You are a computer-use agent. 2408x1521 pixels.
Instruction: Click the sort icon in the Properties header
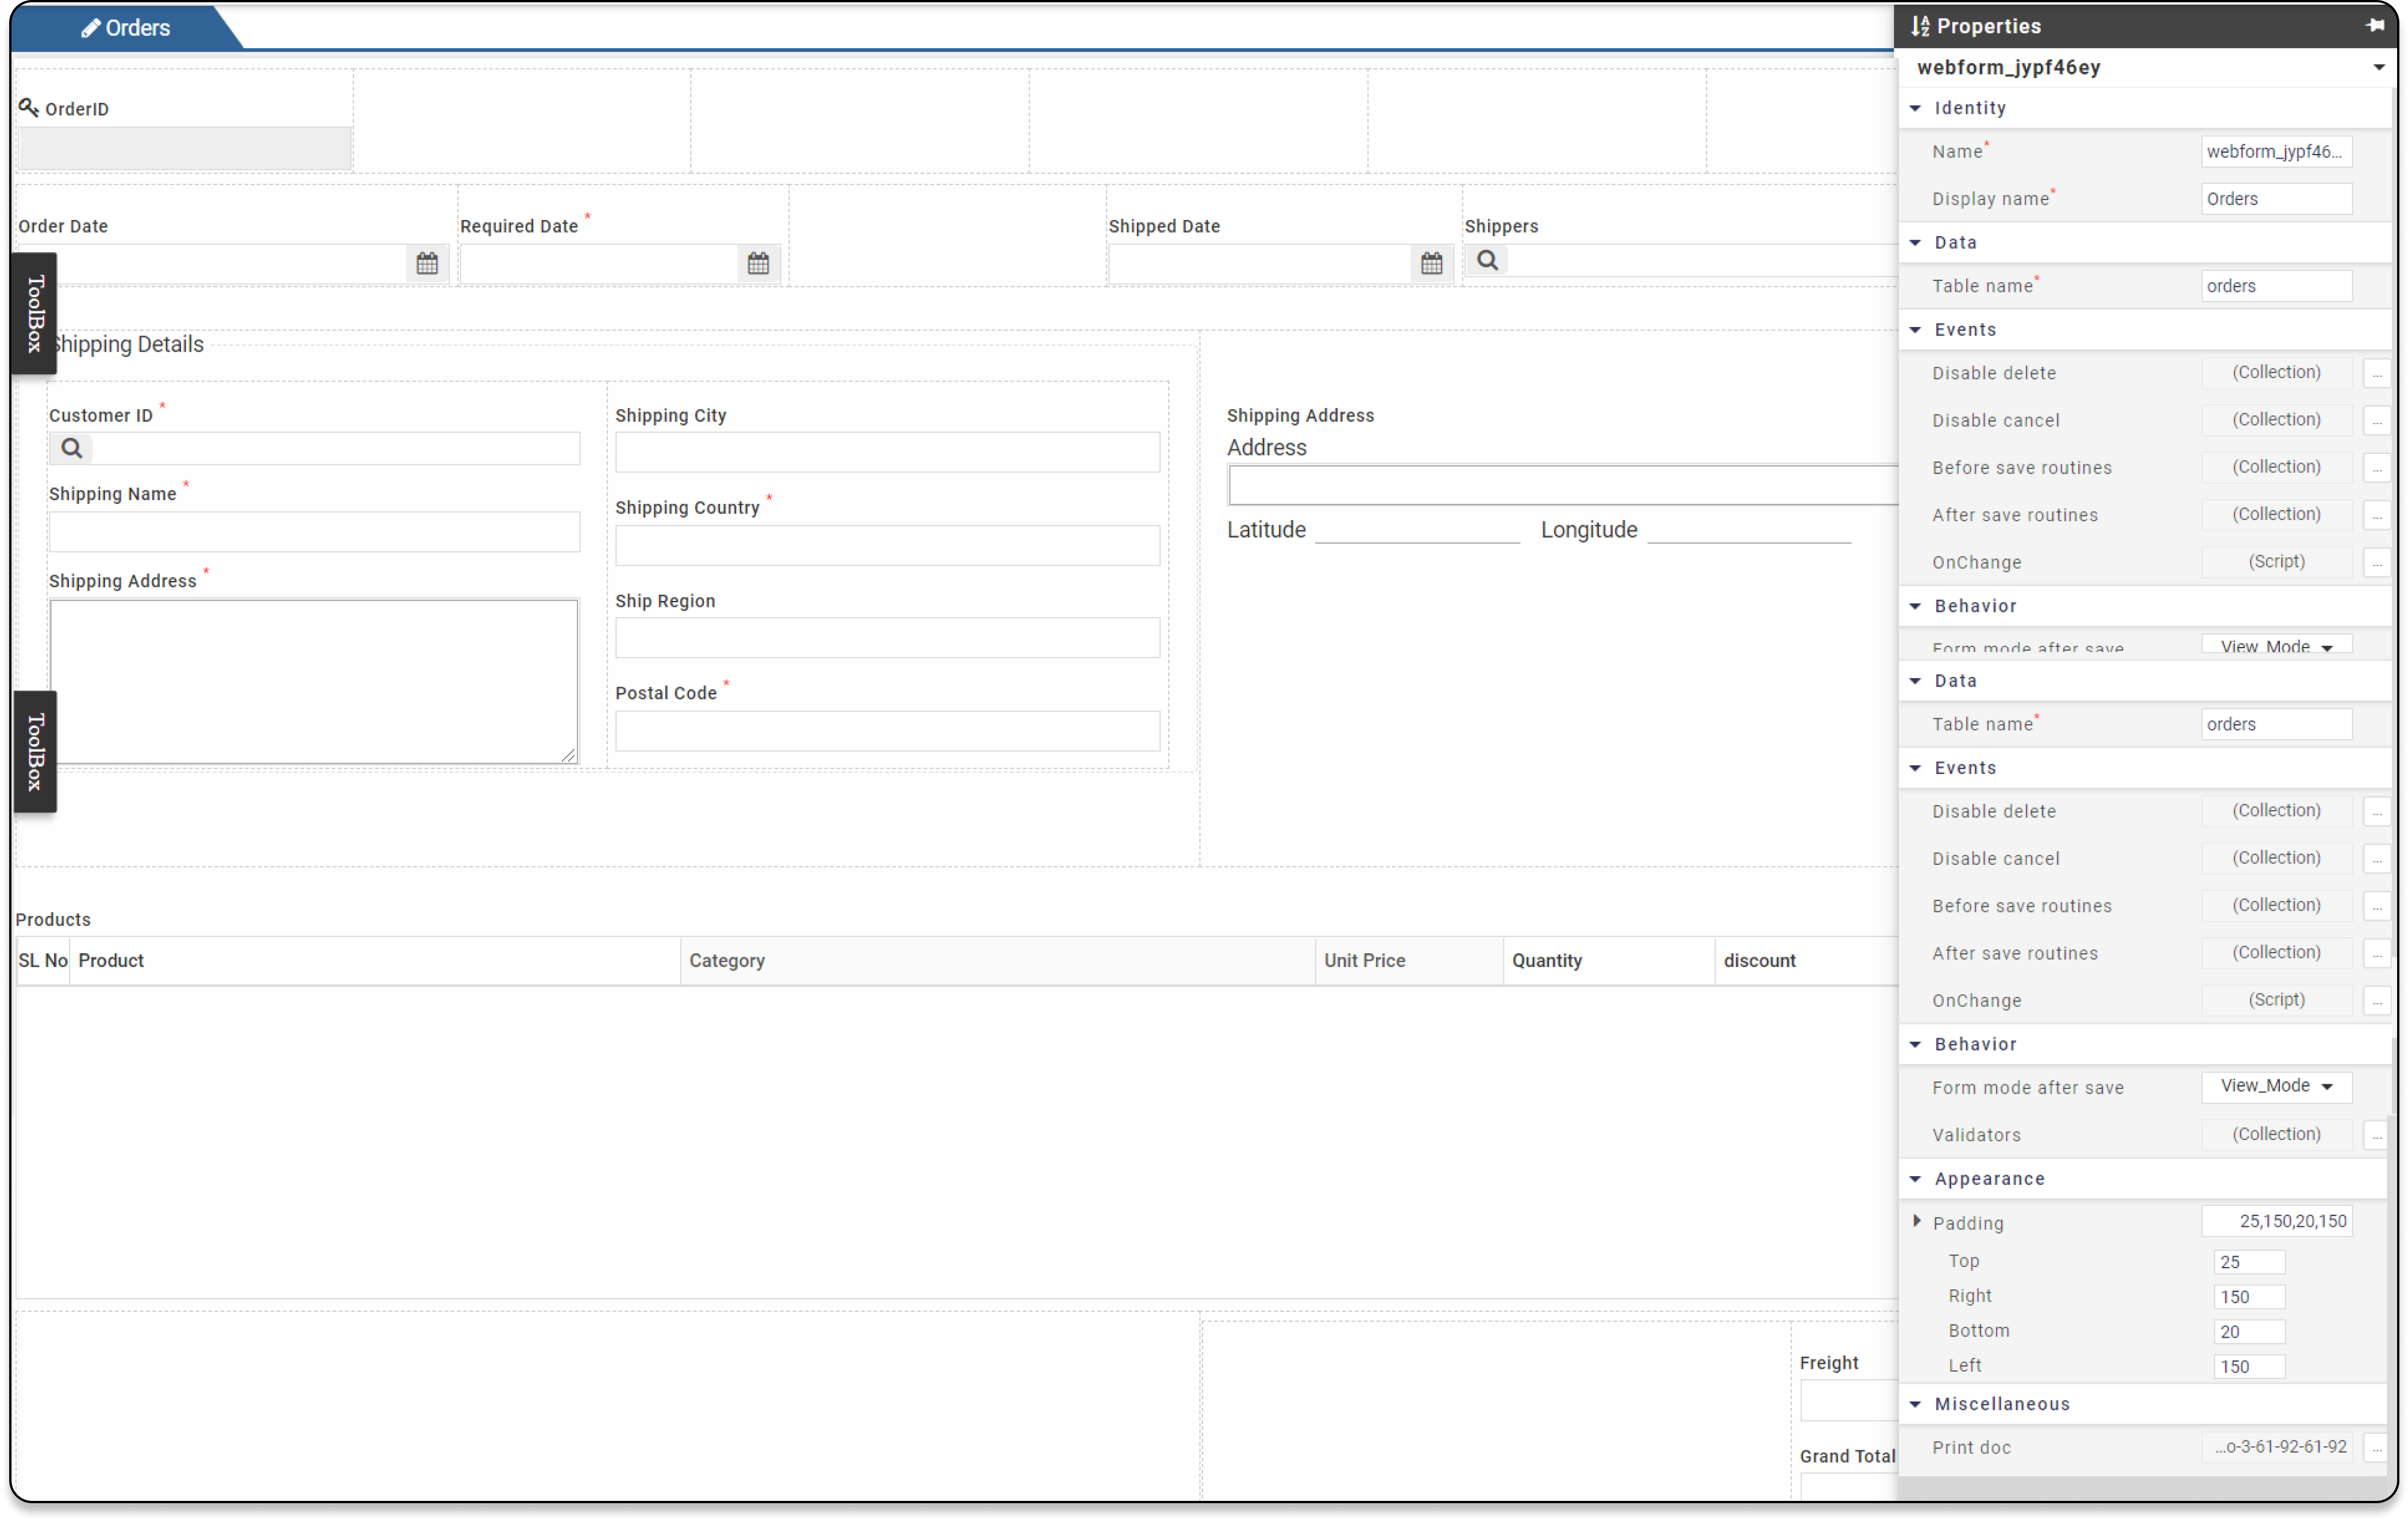1920,26
